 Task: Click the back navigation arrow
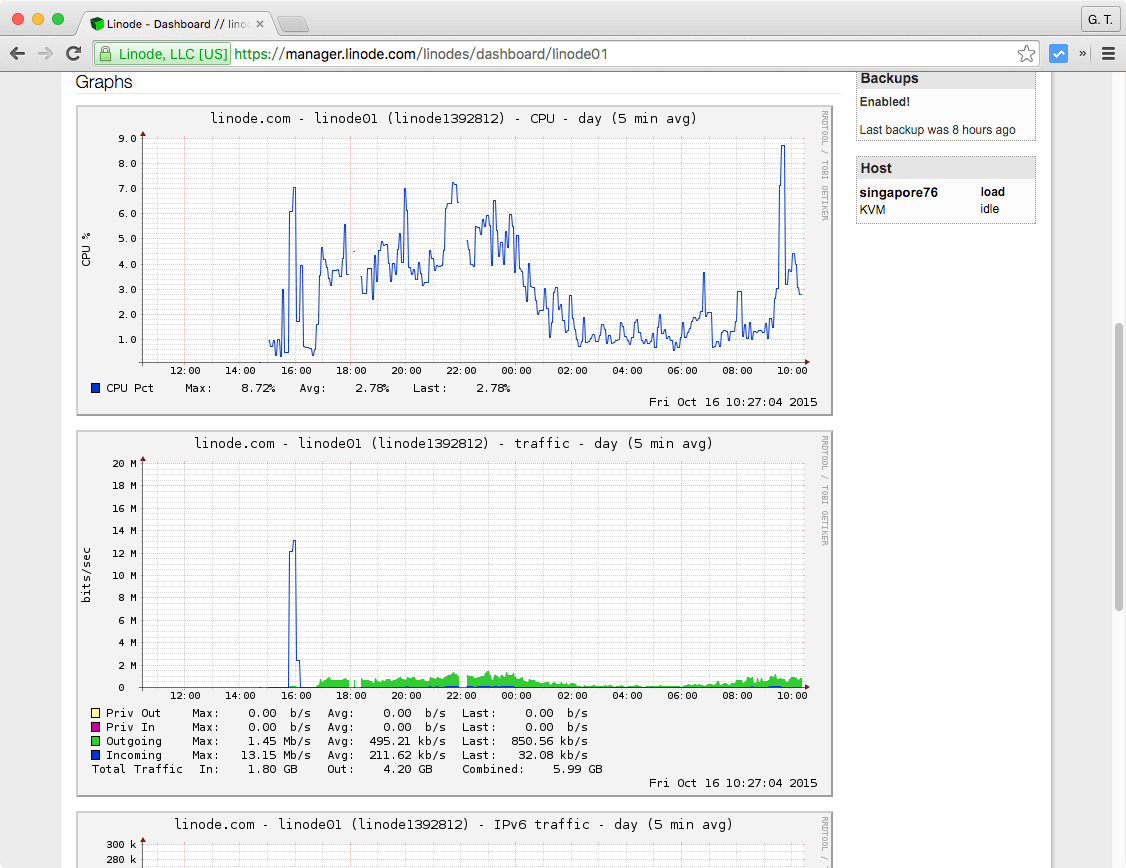click(17, 53)
